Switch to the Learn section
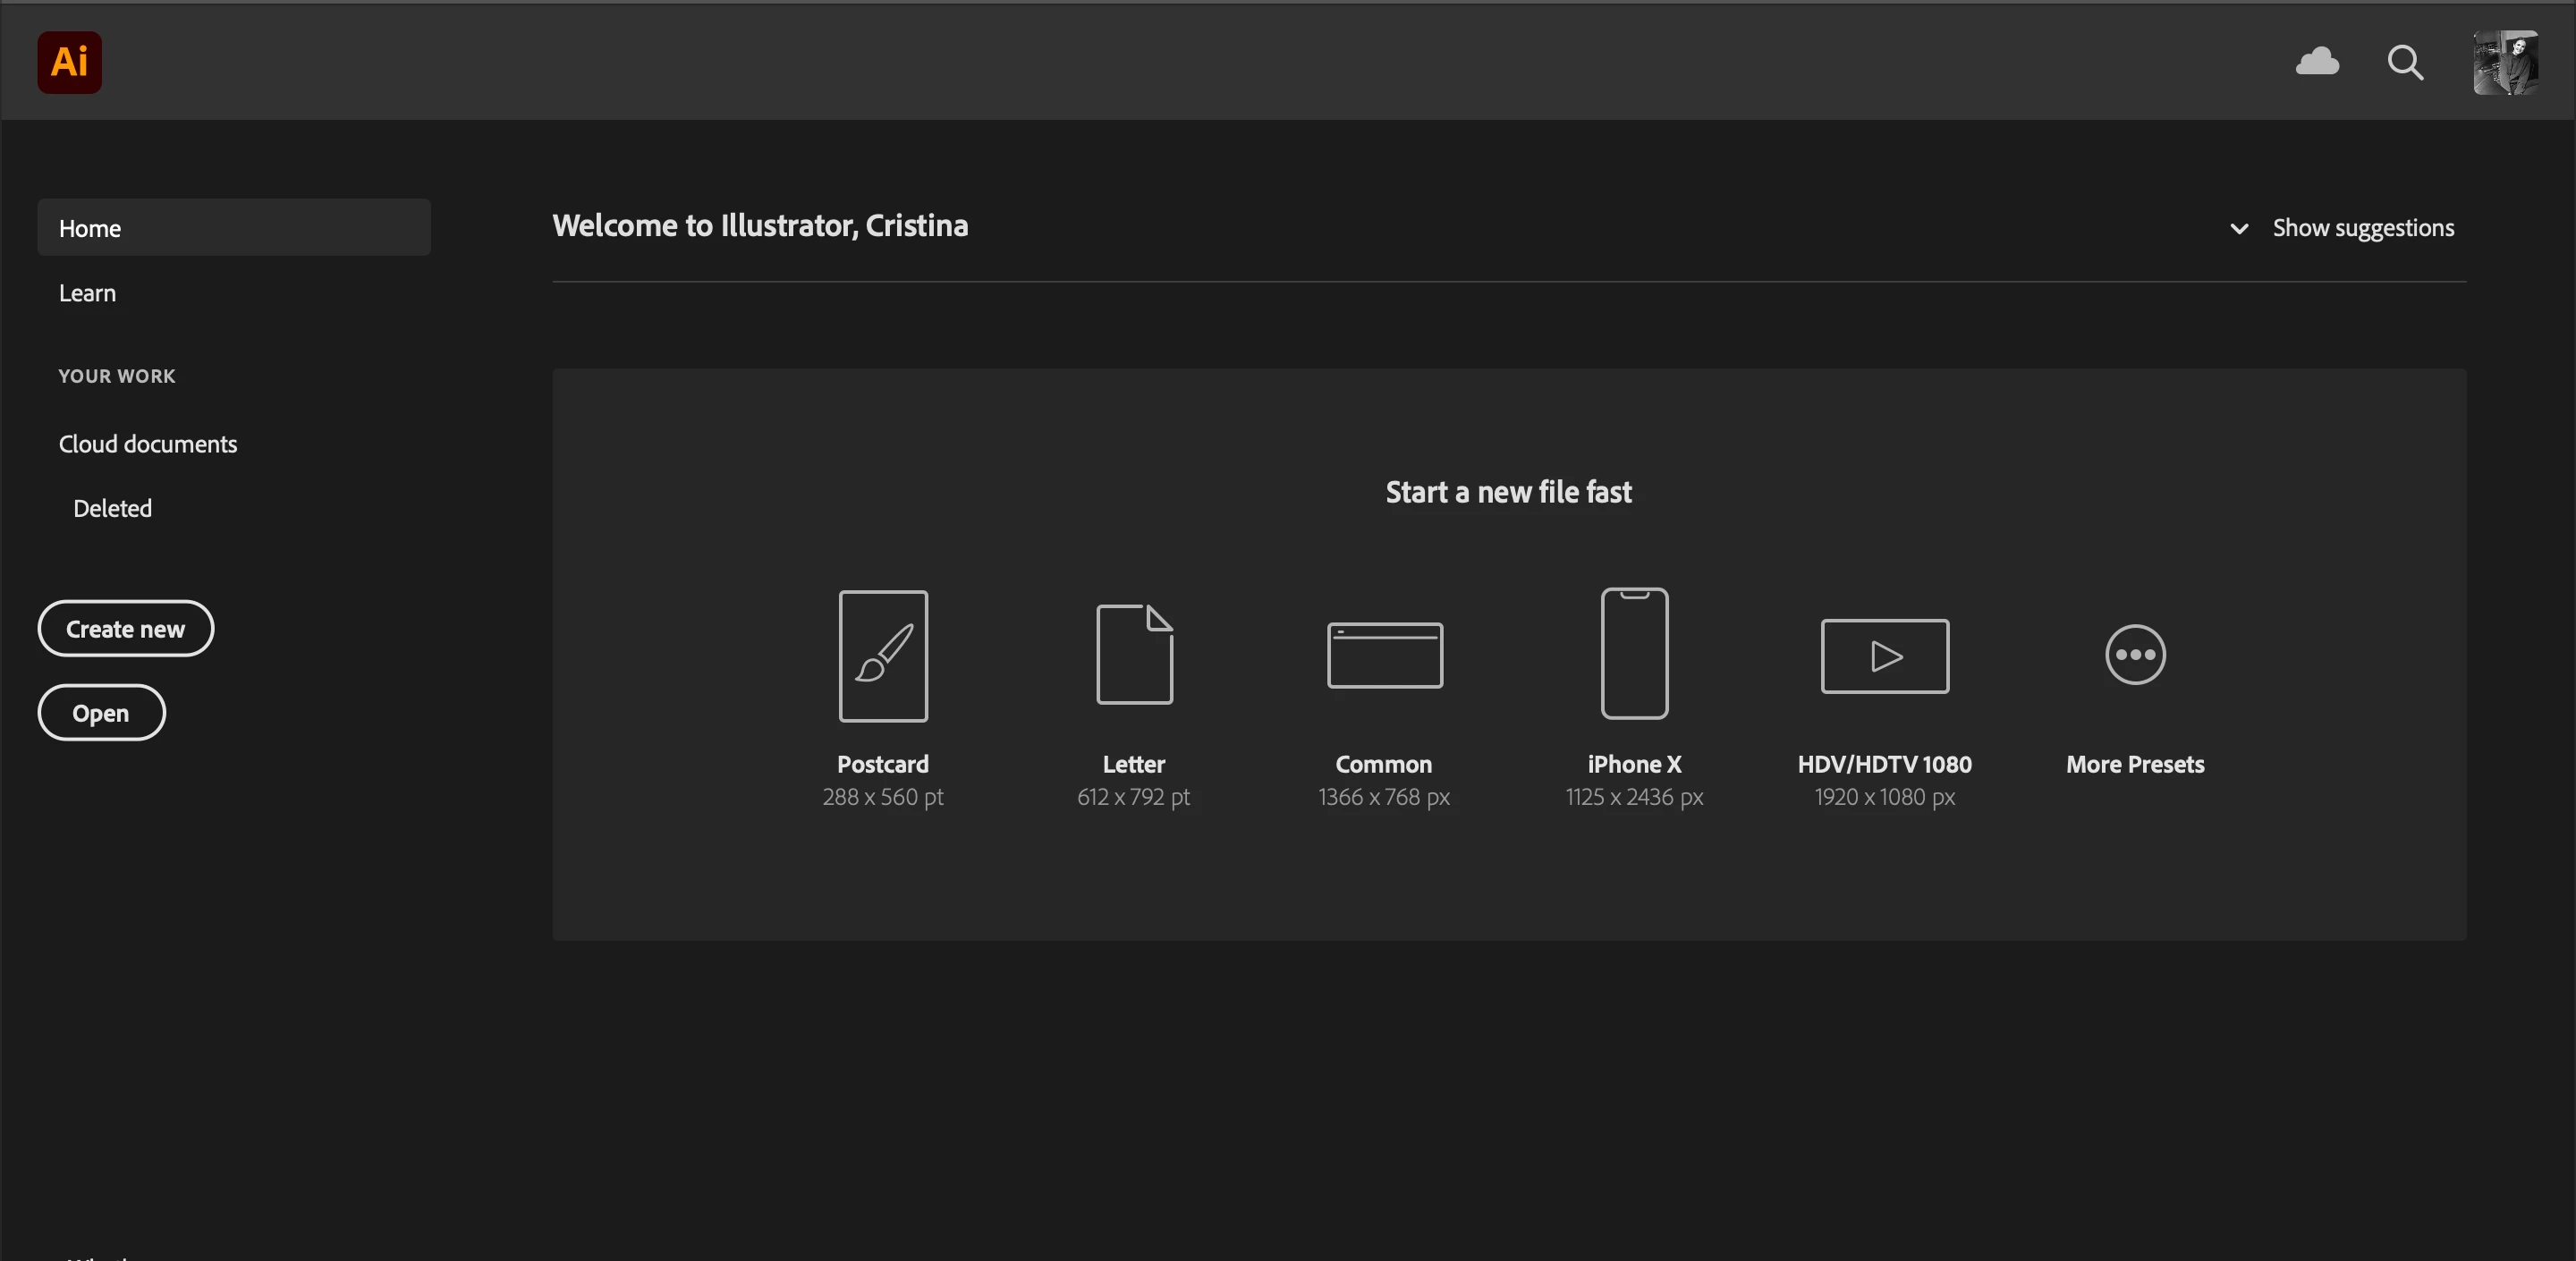The width and height of the screenshot is (2576, 1261). coord(88,293)
